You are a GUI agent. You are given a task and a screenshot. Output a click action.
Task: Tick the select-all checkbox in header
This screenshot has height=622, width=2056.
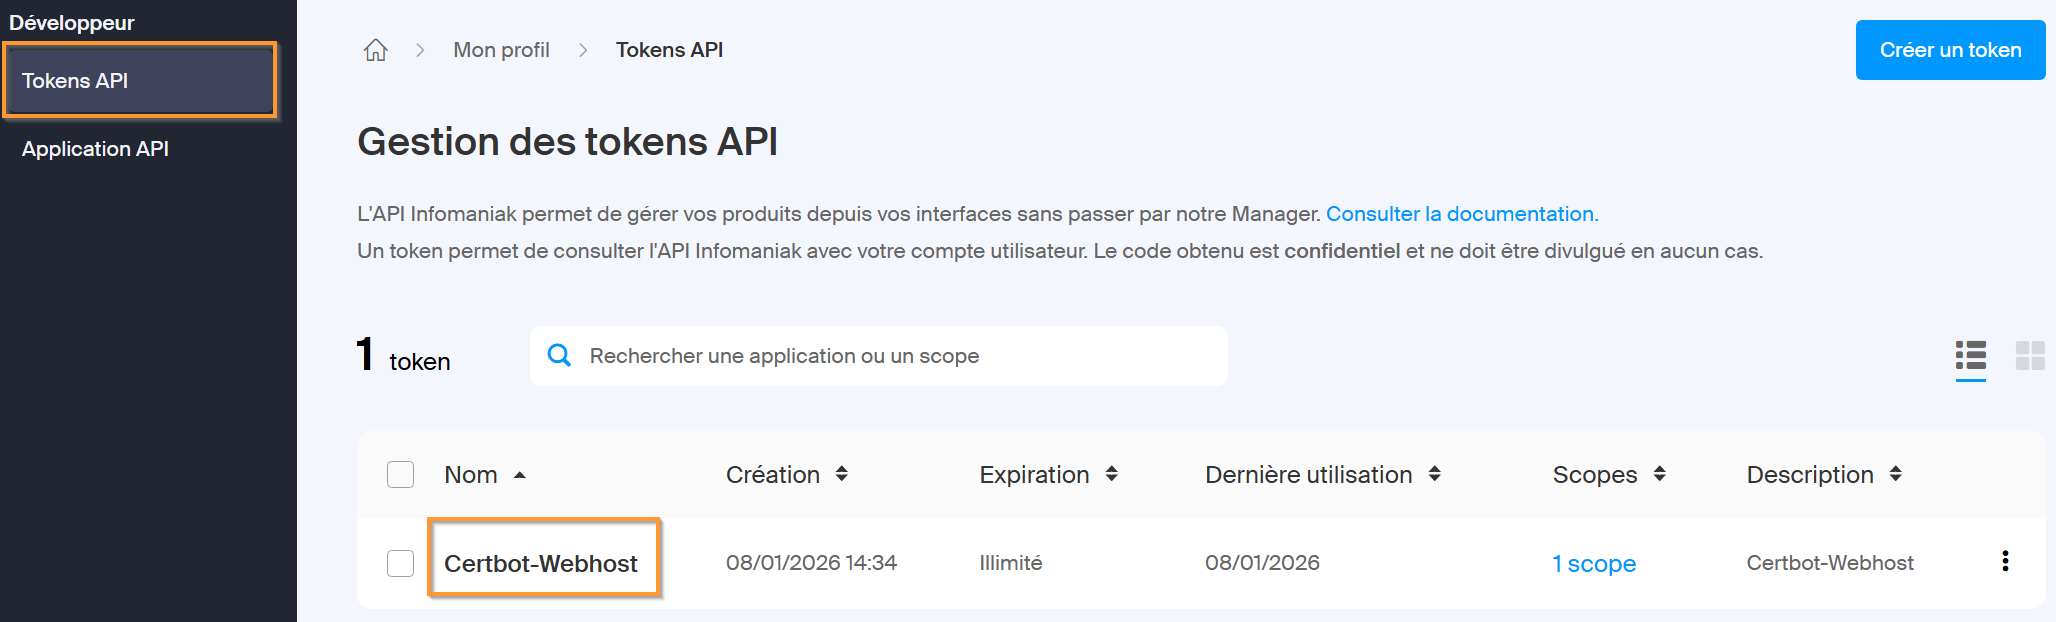click(401, 474)
